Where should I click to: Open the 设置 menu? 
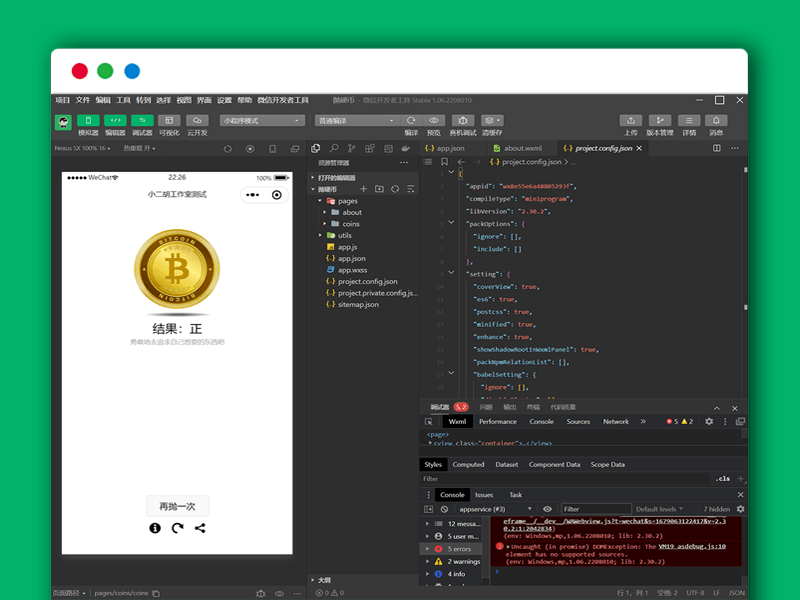[224, 100]
